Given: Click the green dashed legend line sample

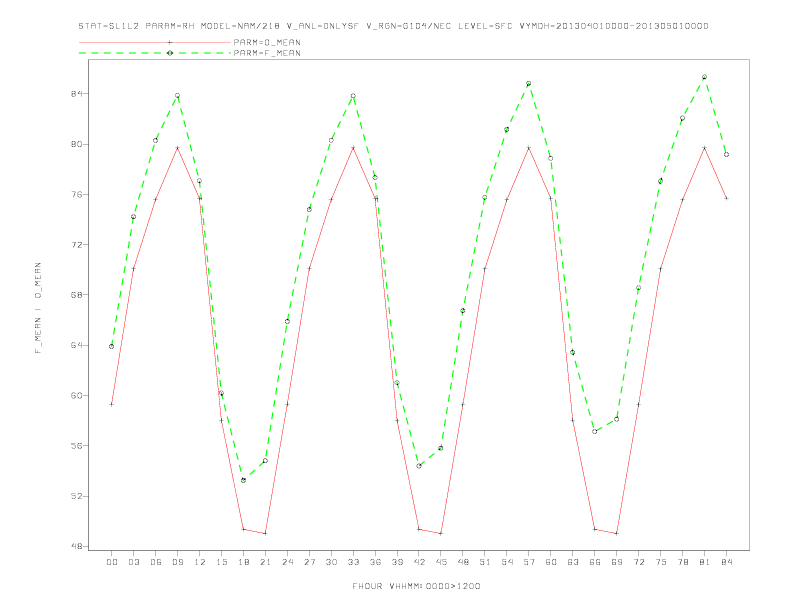Looking at the screenshot, I should (x=155, y=53).
